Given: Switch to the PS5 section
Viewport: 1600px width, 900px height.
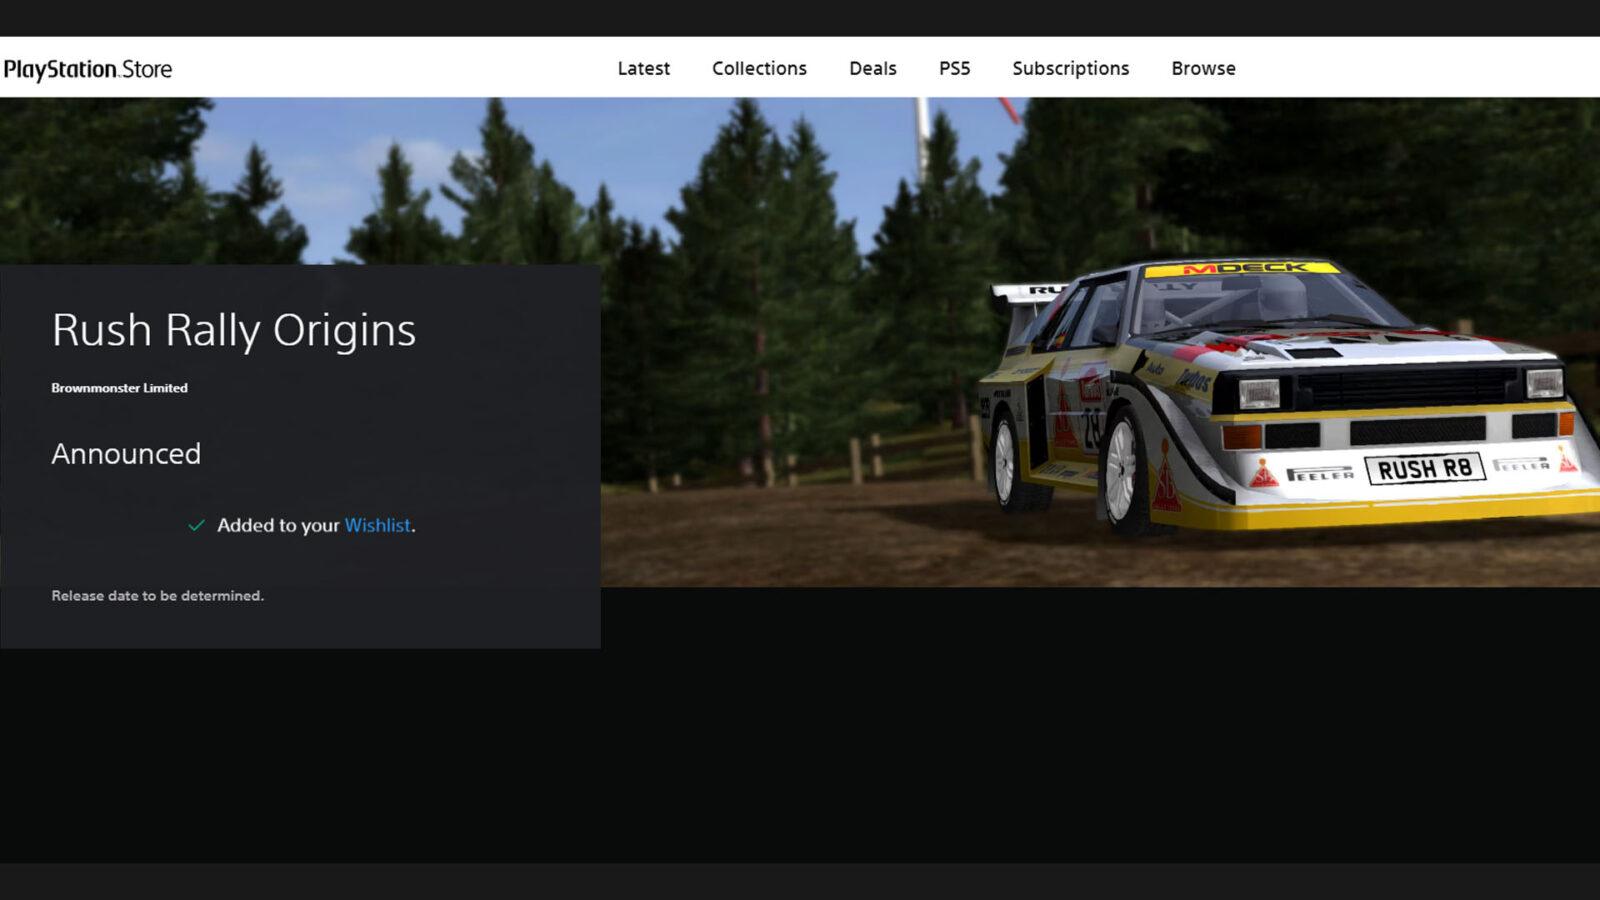Looking at the screenshot, I should (x=954, y=68).
